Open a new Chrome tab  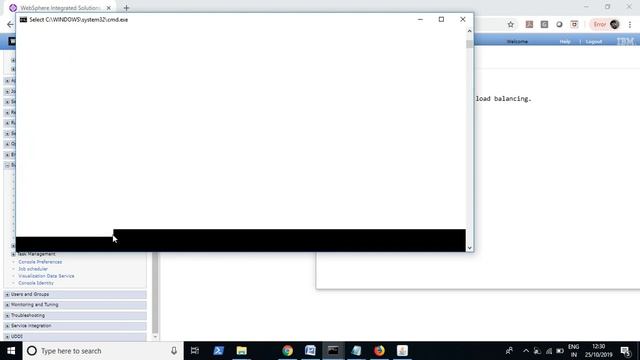(x=126, y=8)
